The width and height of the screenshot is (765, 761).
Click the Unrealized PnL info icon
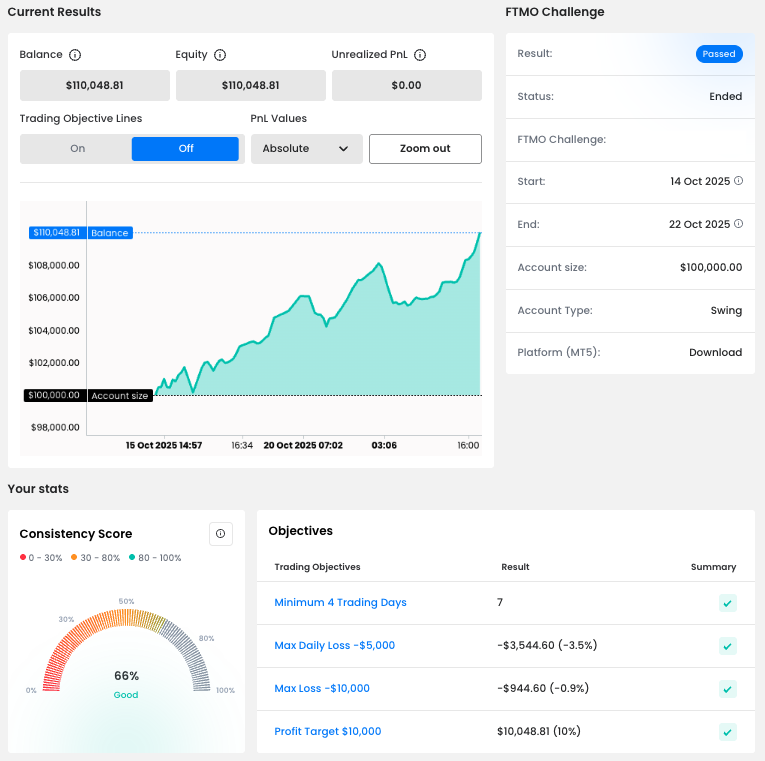pos(420,55)
